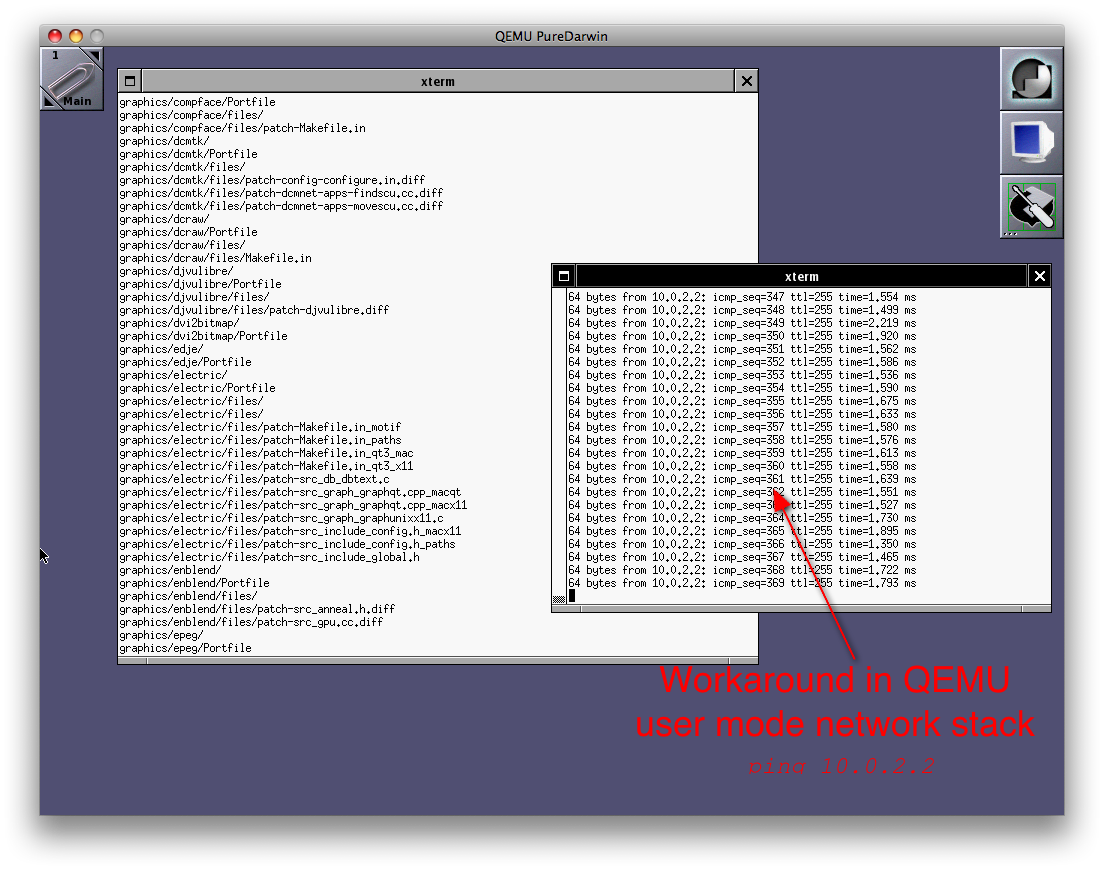Click the line graphics/epeg/Portfile
The width and height of the screenshot is (1104, 870).
coord(185,648)
